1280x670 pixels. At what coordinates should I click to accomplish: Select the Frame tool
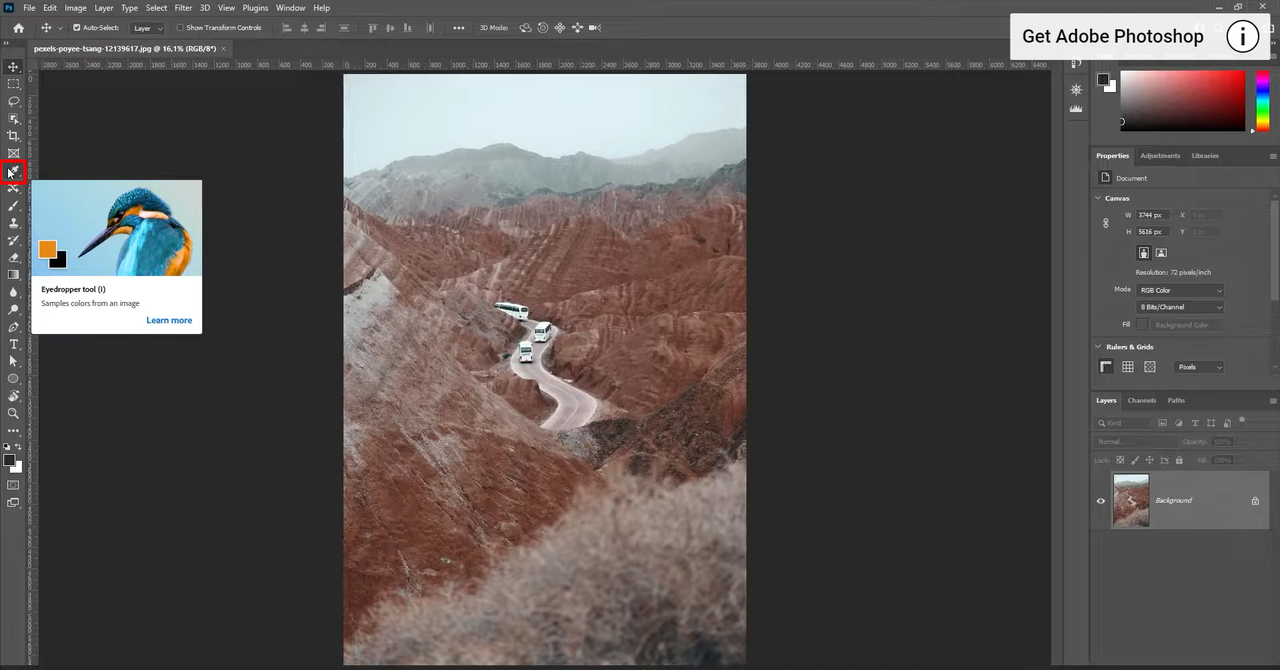(13, 153)
